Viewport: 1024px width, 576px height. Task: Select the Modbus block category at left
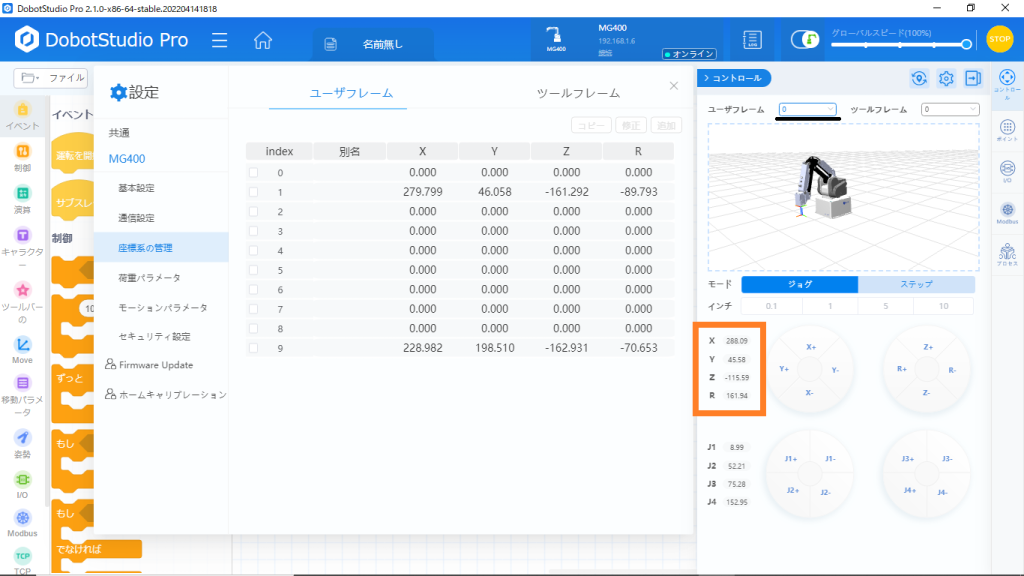tap(23, 524)
